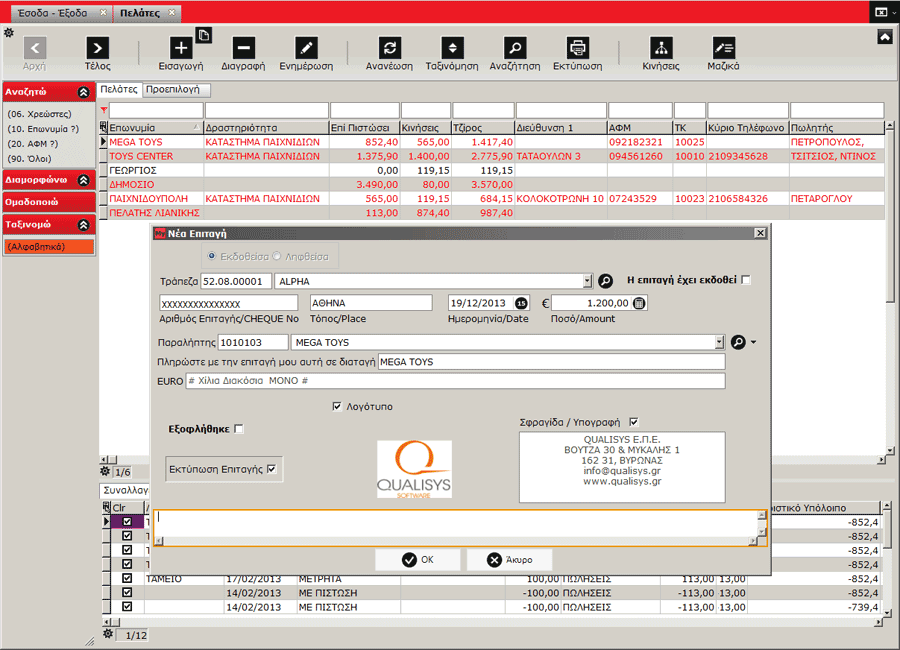Screen dimensions: 900x650
Task: Switch to the Έσοδα - Έξοδα tab
Action: (60, 13)
